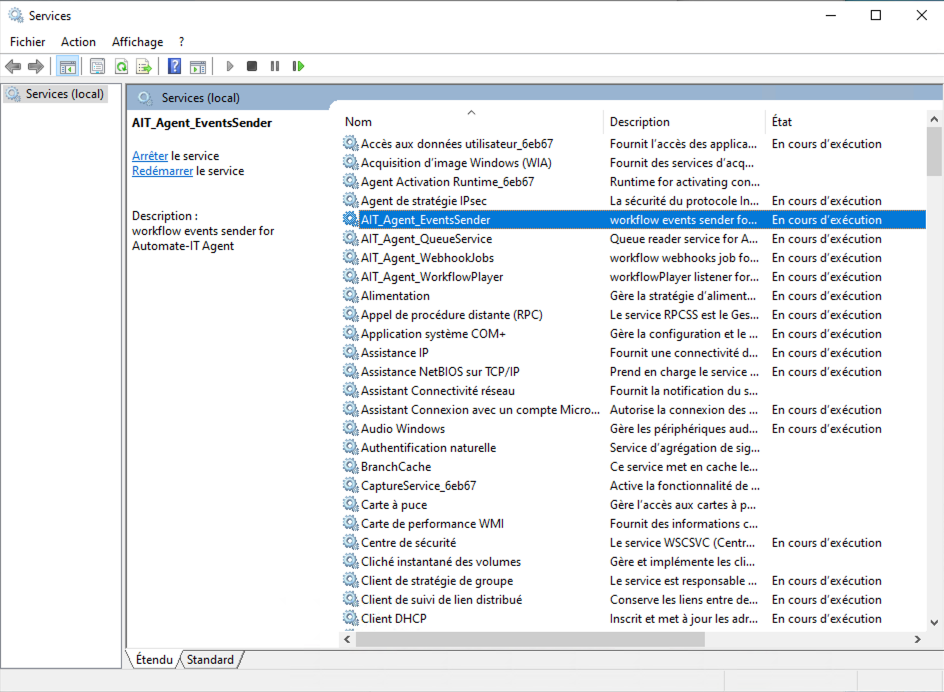Select Assistant Connectivité réseau service
Screen dimensions: 944x692
point(438,391)
